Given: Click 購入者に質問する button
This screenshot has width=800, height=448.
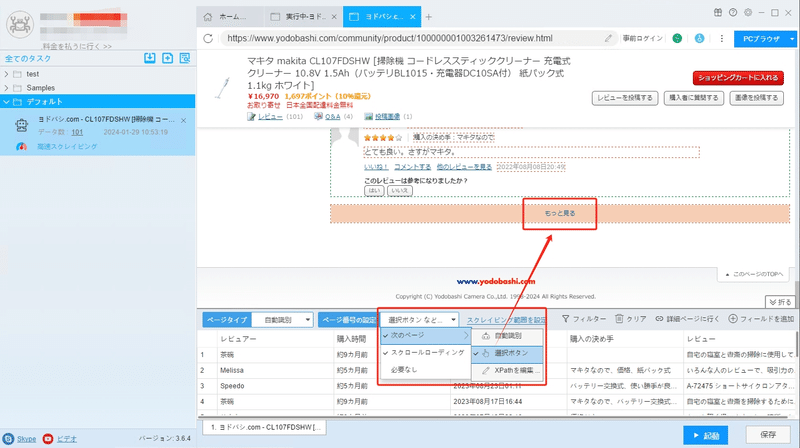Looking at the screenshot, I should pos(694,98).
